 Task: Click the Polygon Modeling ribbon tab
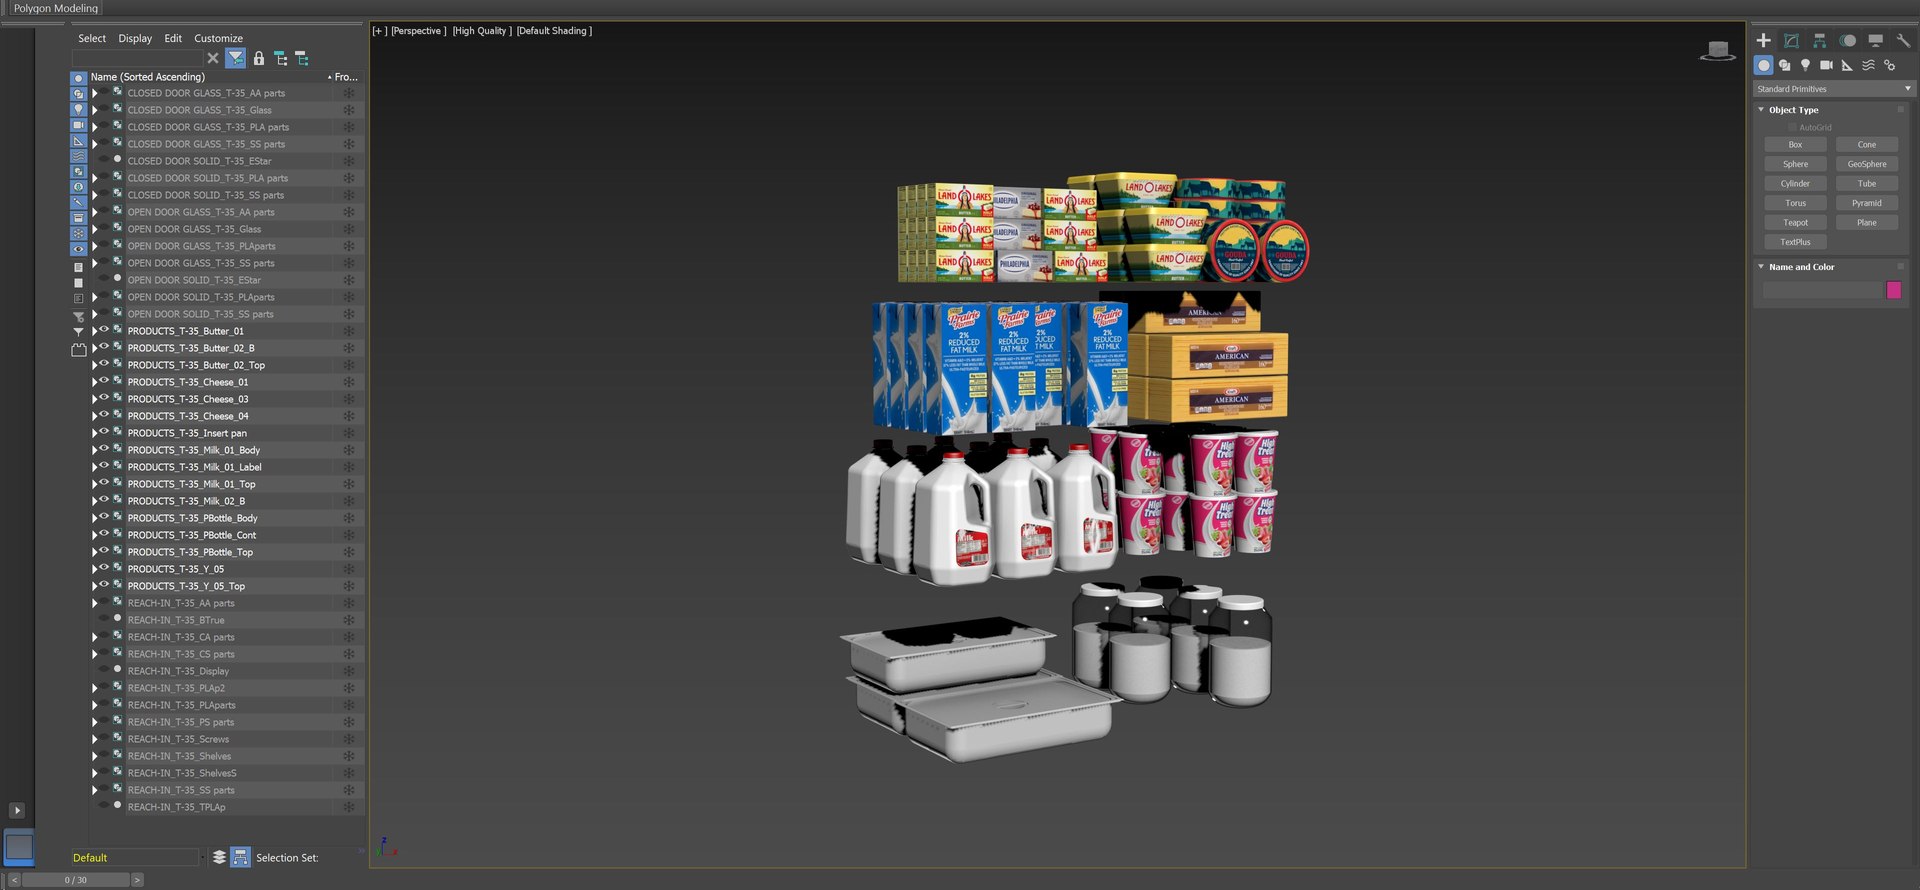55,8
